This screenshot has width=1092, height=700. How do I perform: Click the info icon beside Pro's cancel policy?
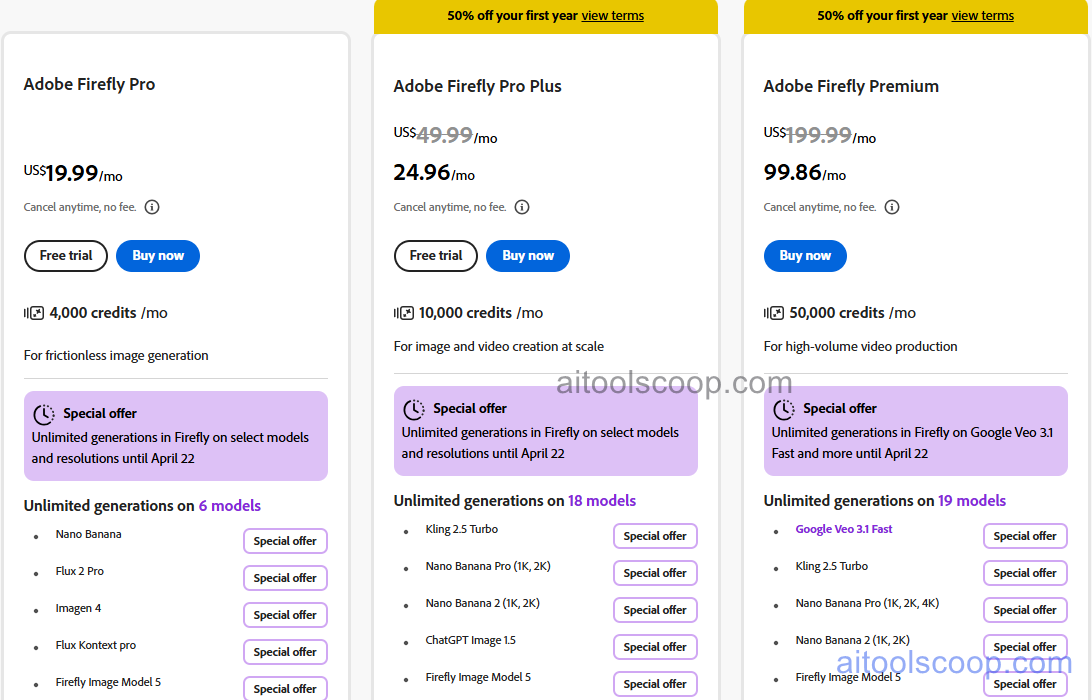[151, 207]
